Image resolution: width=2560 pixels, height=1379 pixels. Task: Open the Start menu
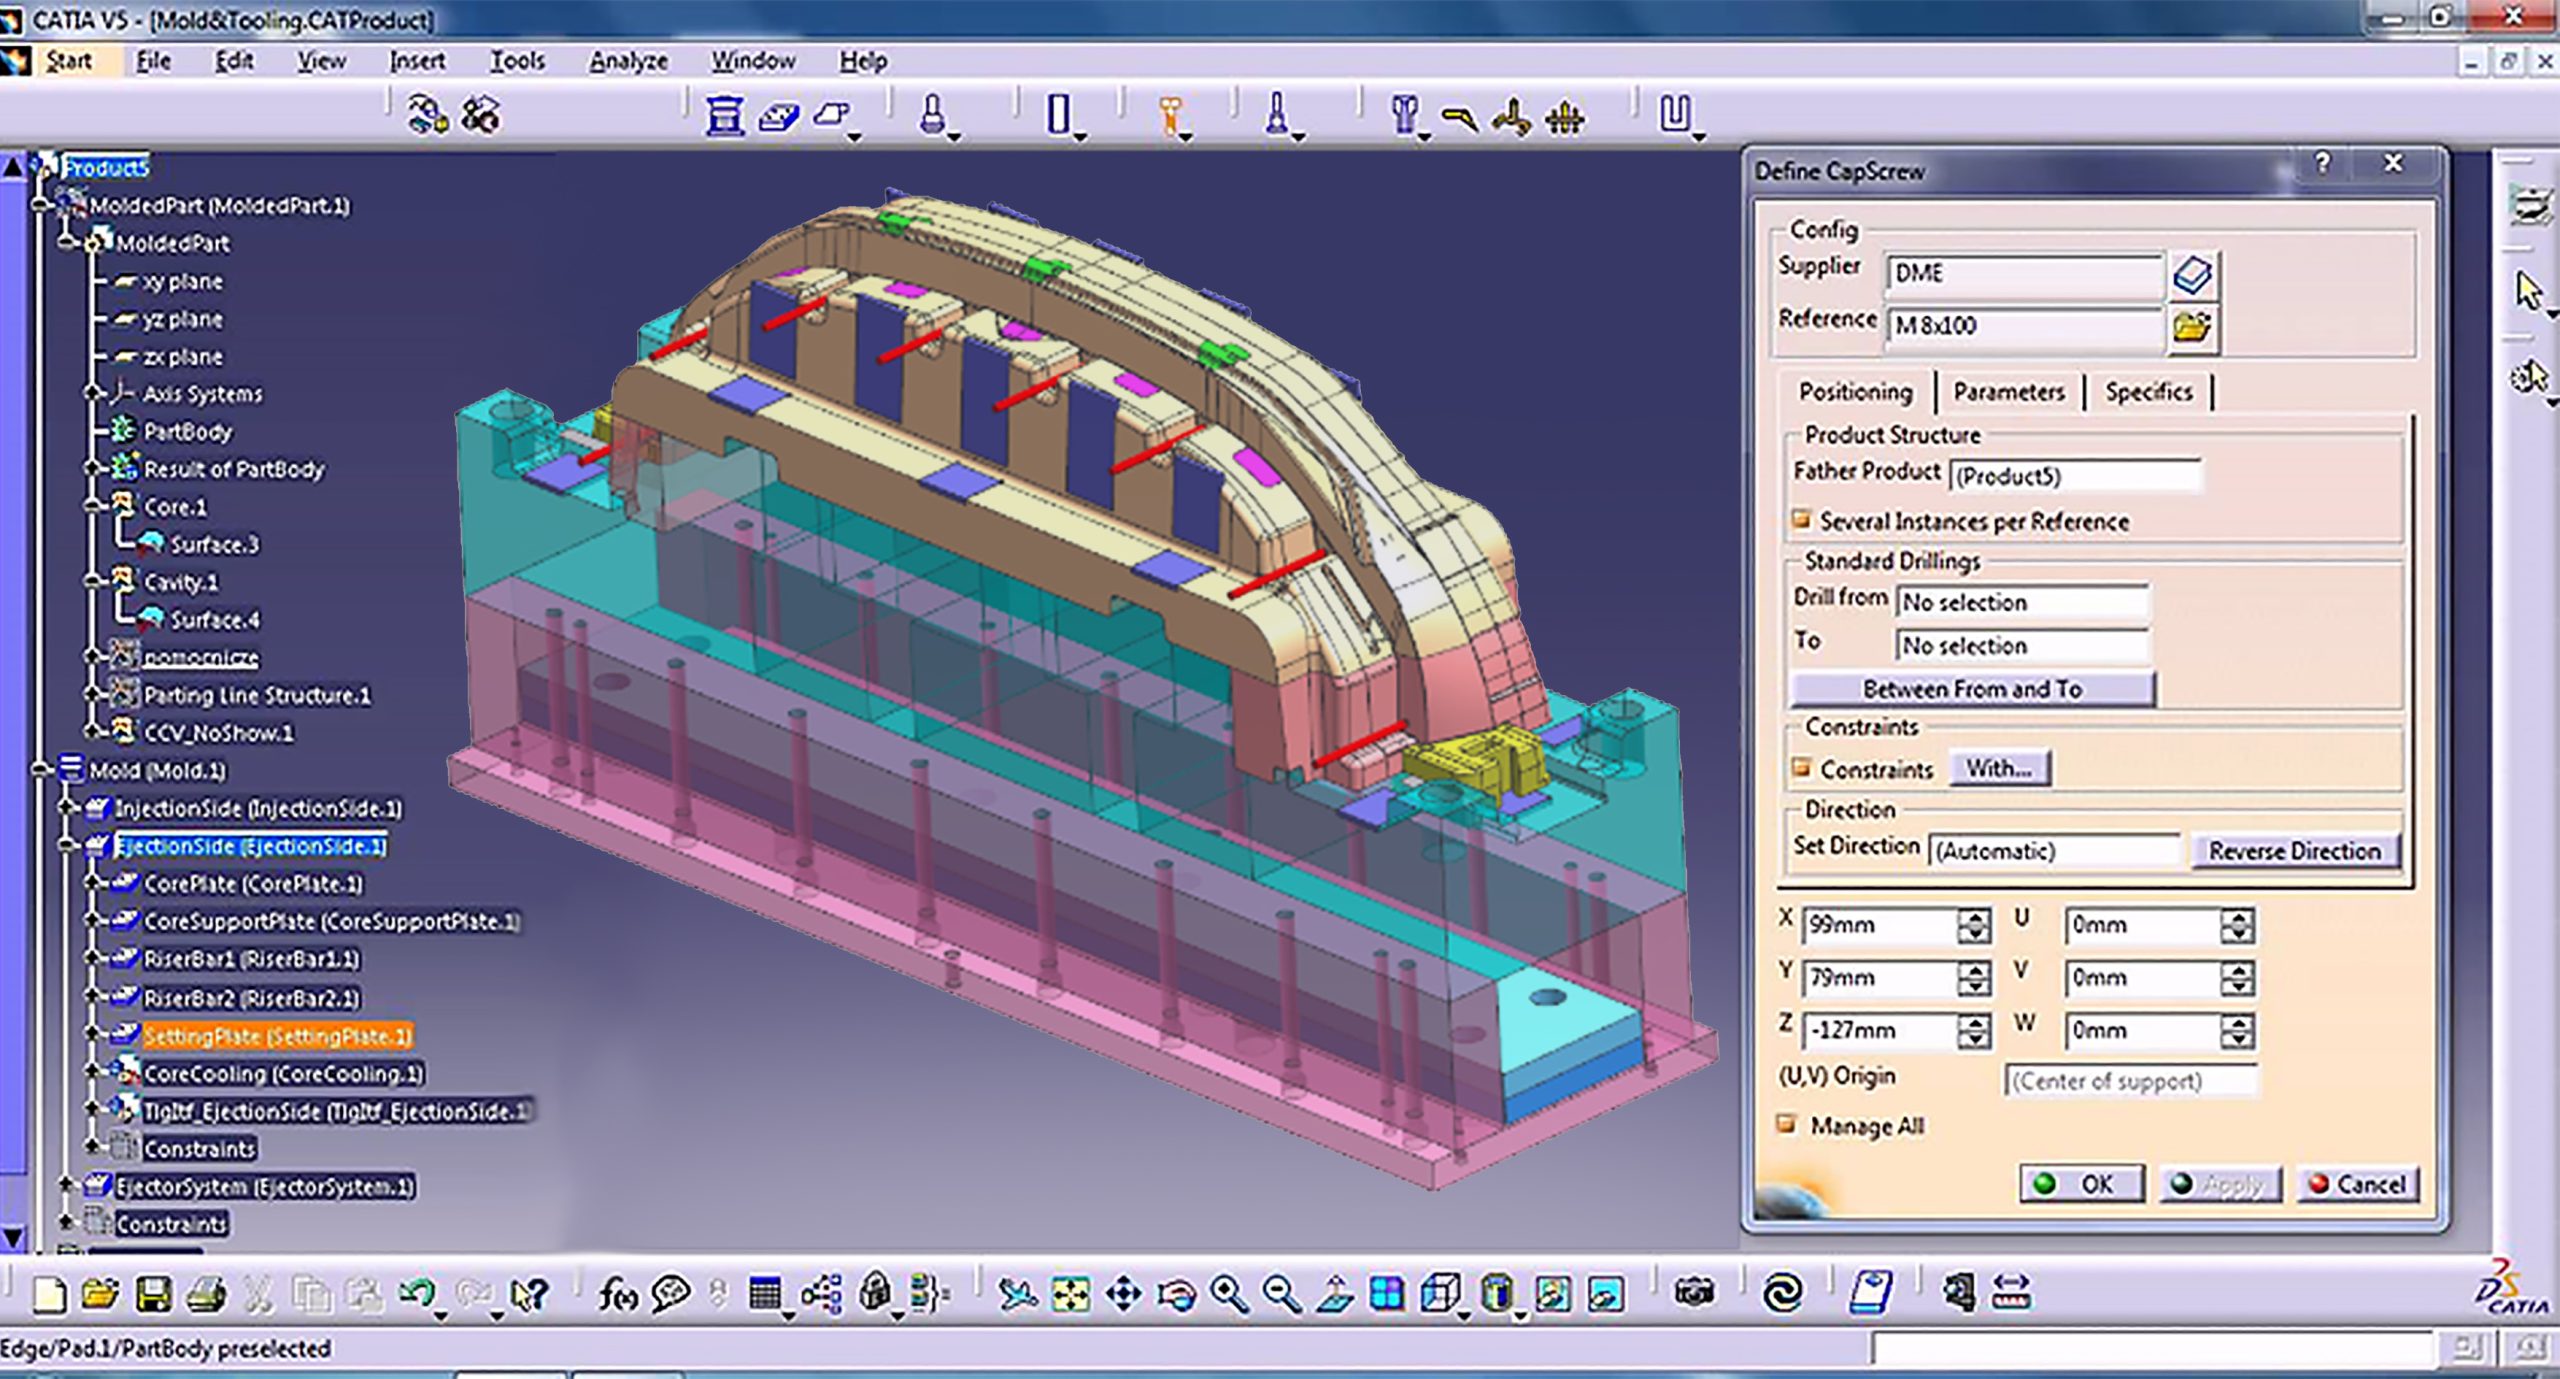pyautogui.click(x=68, y=61)
